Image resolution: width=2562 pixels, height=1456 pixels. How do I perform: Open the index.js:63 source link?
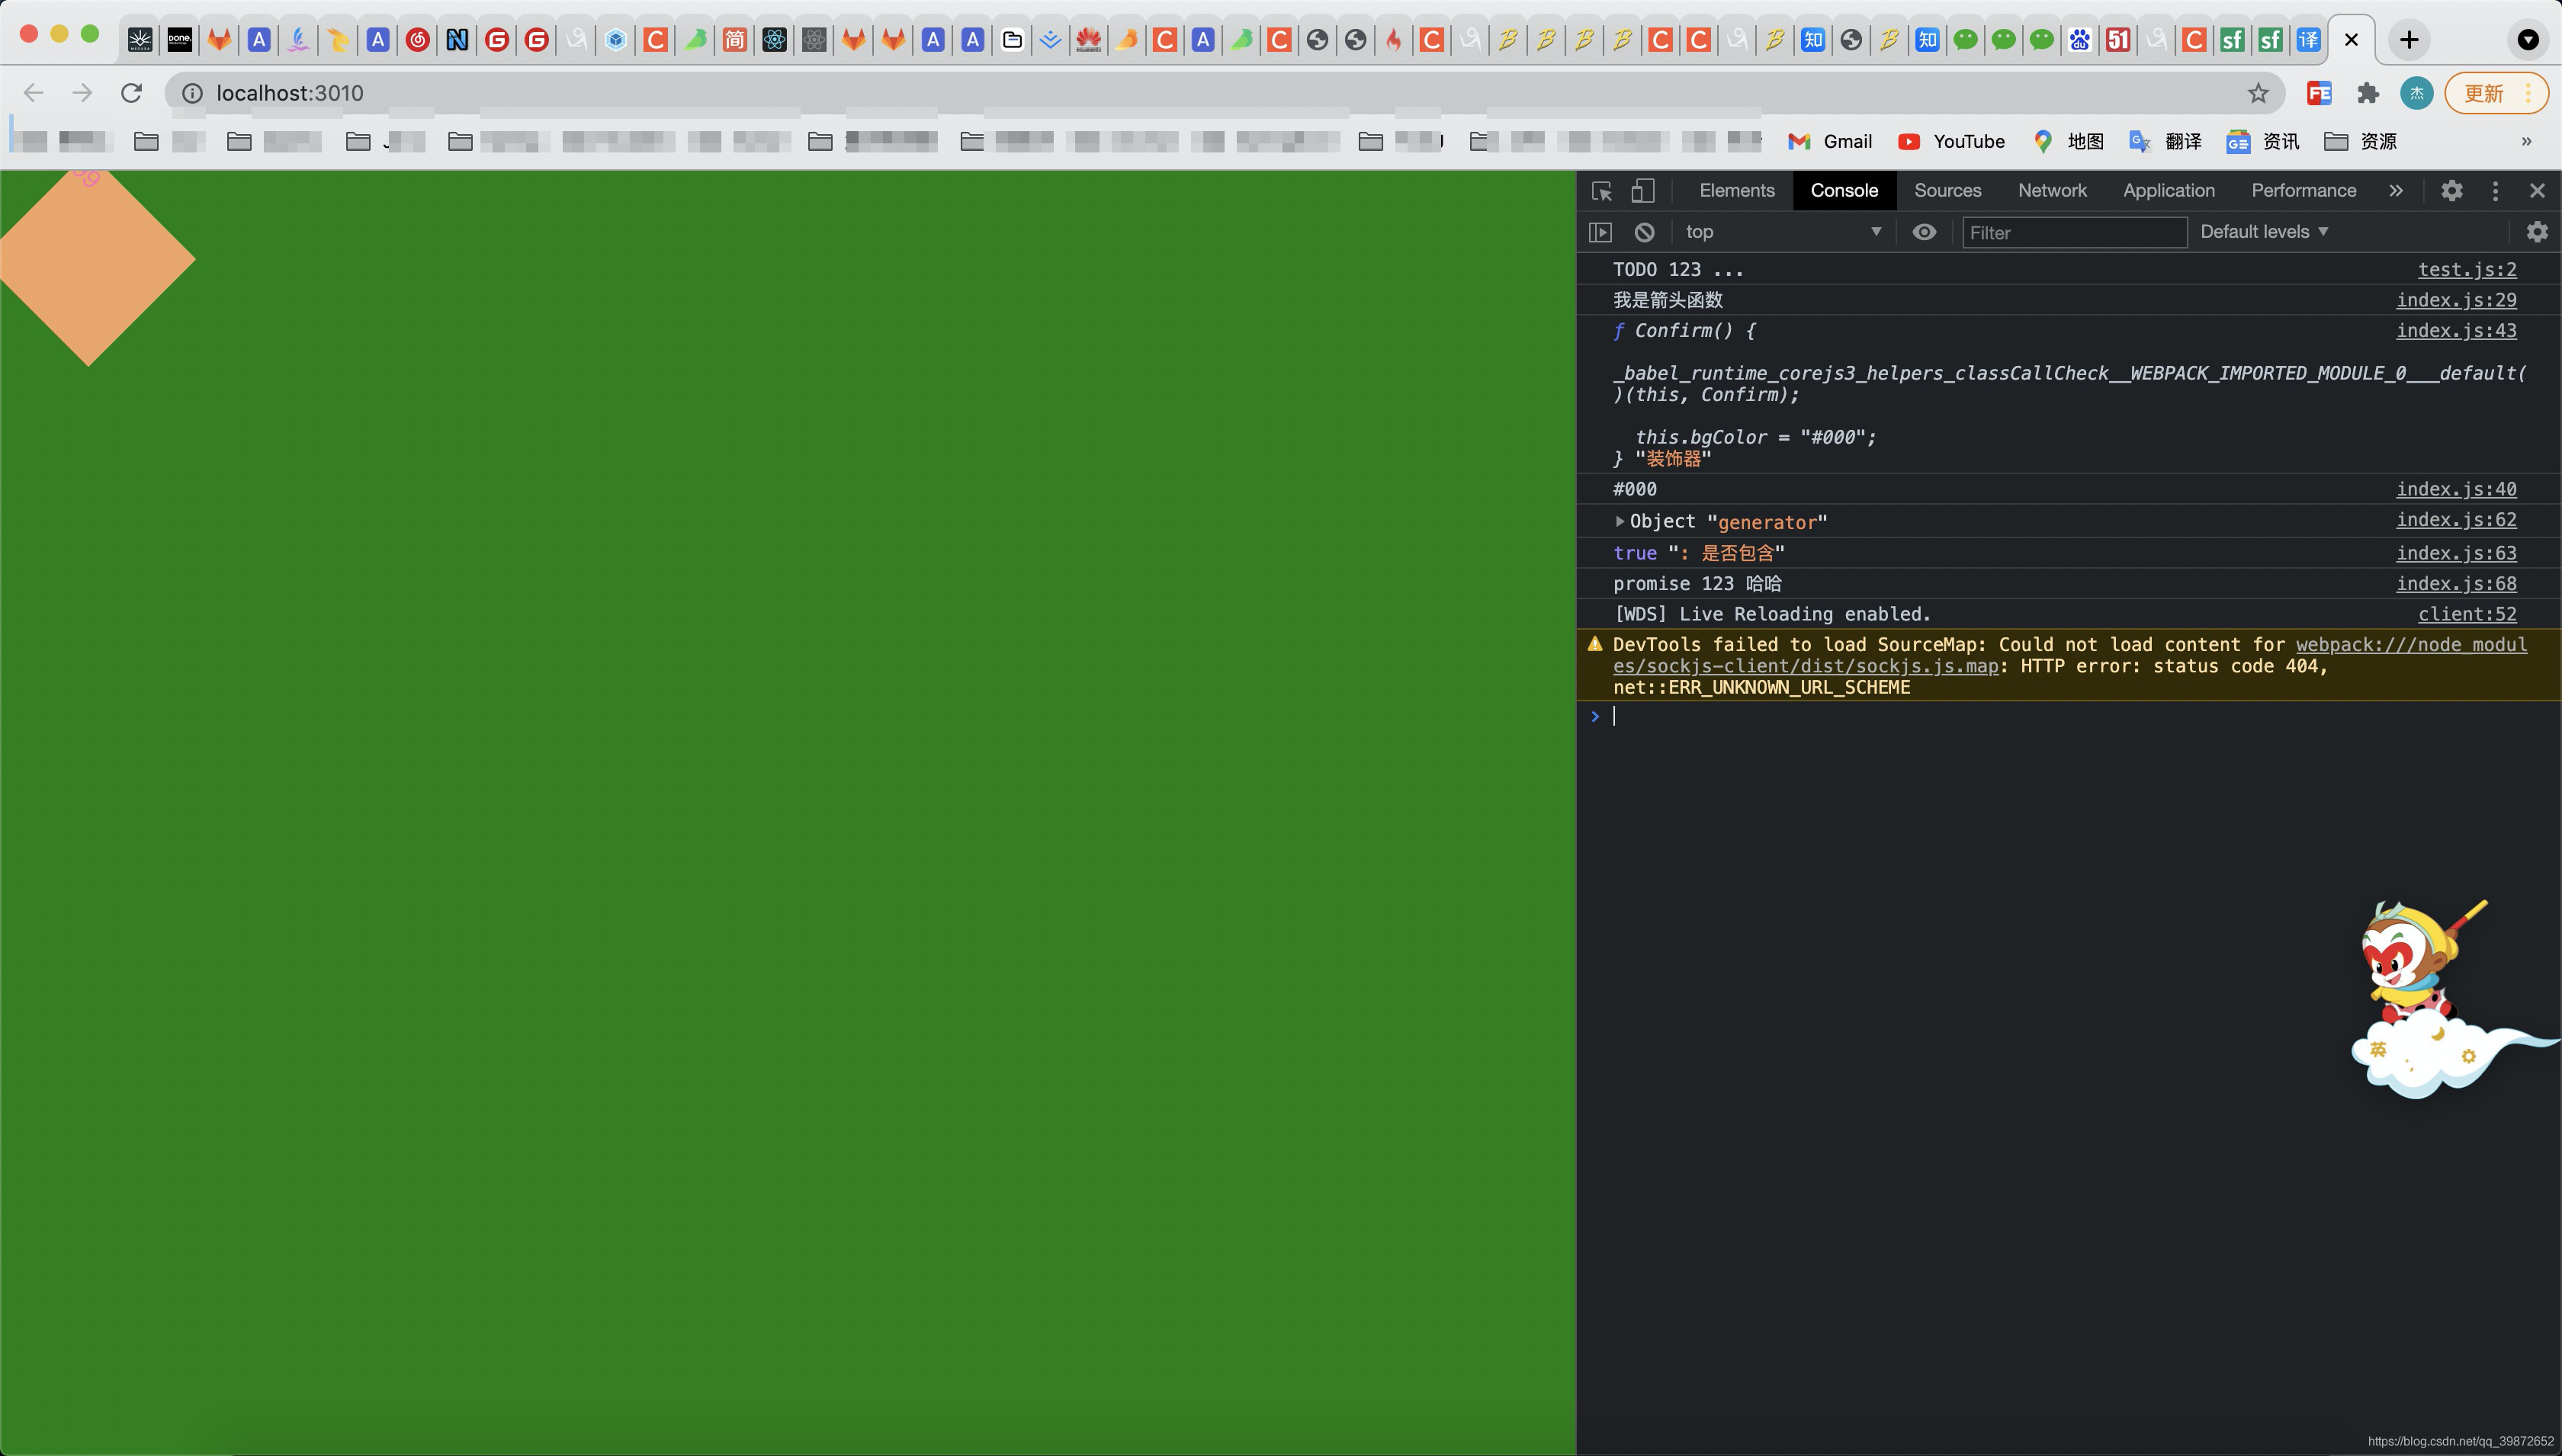pos(2455,553)
